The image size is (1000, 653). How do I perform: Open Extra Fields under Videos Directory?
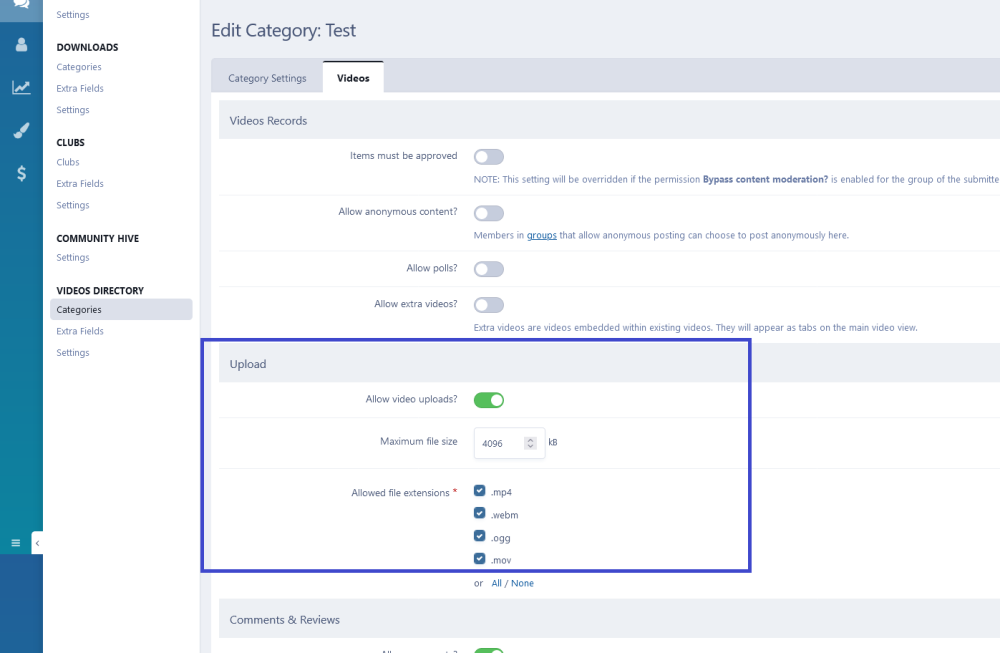(x=79, y=331)
